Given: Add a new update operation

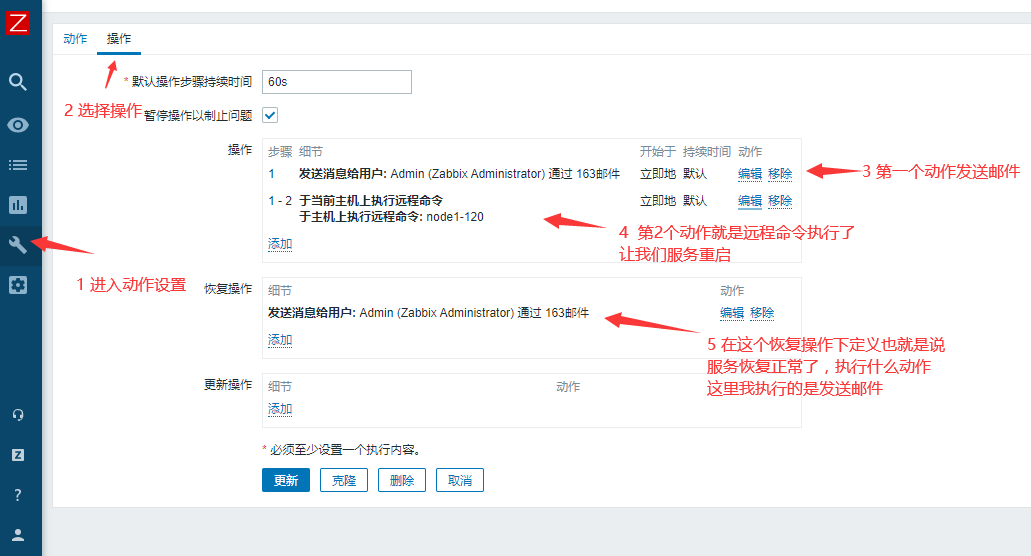Looking at the screenshot, I should coord(280,409).
